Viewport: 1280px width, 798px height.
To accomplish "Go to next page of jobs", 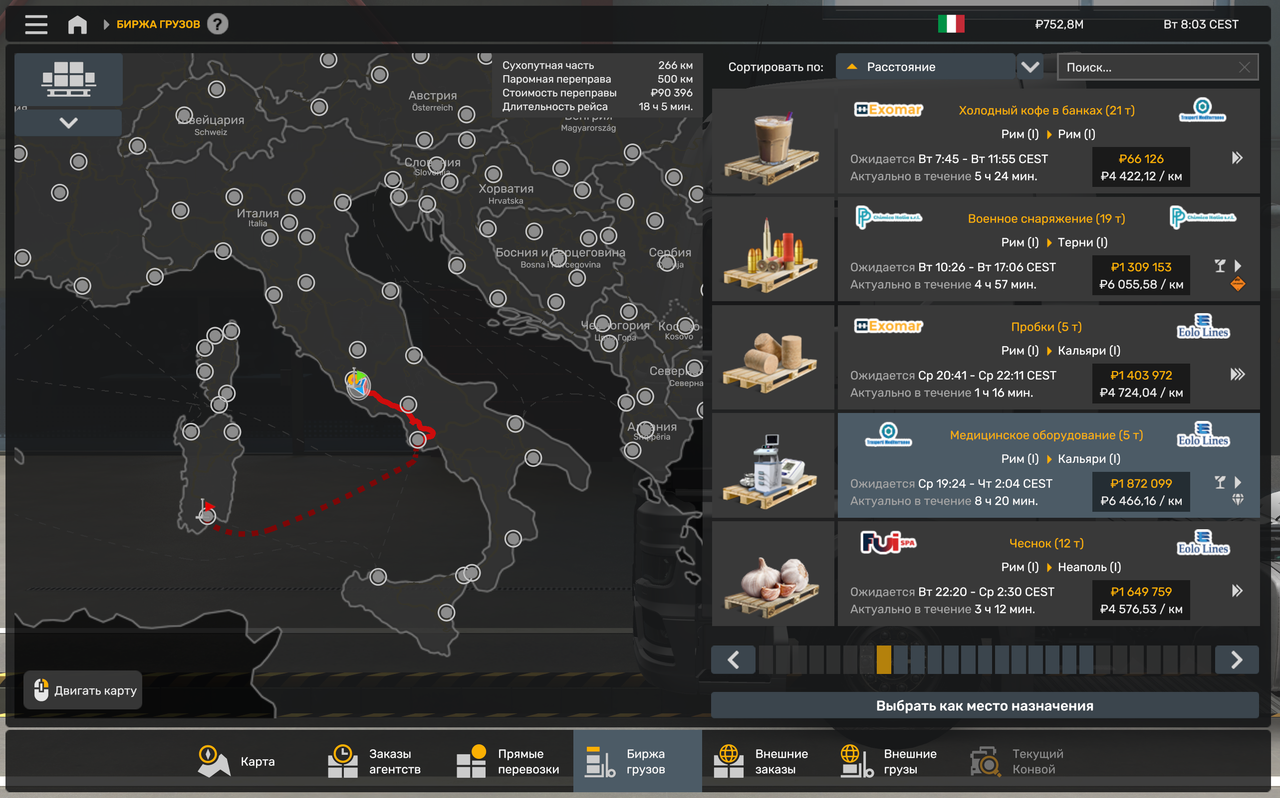I will pos(1237,660).
